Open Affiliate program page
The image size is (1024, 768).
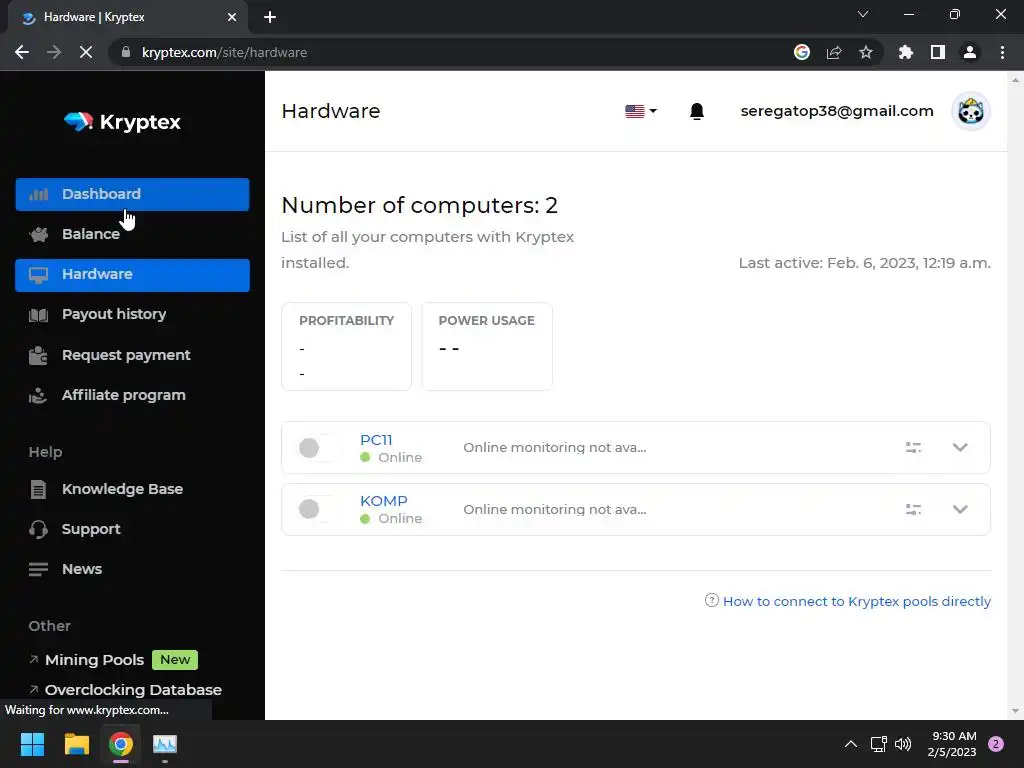(132, 395)
